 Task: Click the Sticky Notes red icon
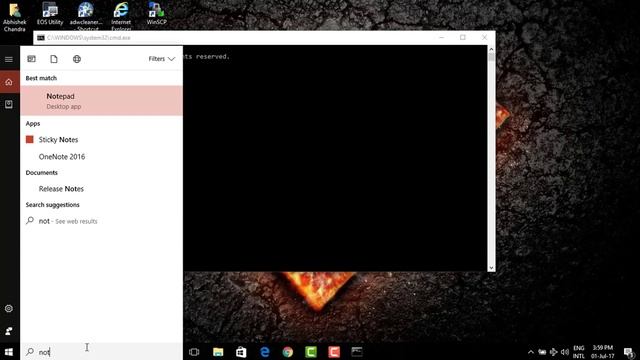coord(29,140)
